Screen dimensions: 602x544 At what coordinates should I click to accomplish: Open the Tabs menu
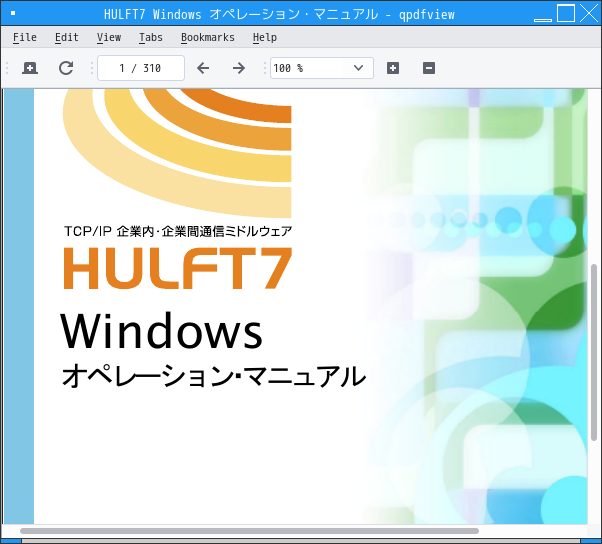coord(150,37)
